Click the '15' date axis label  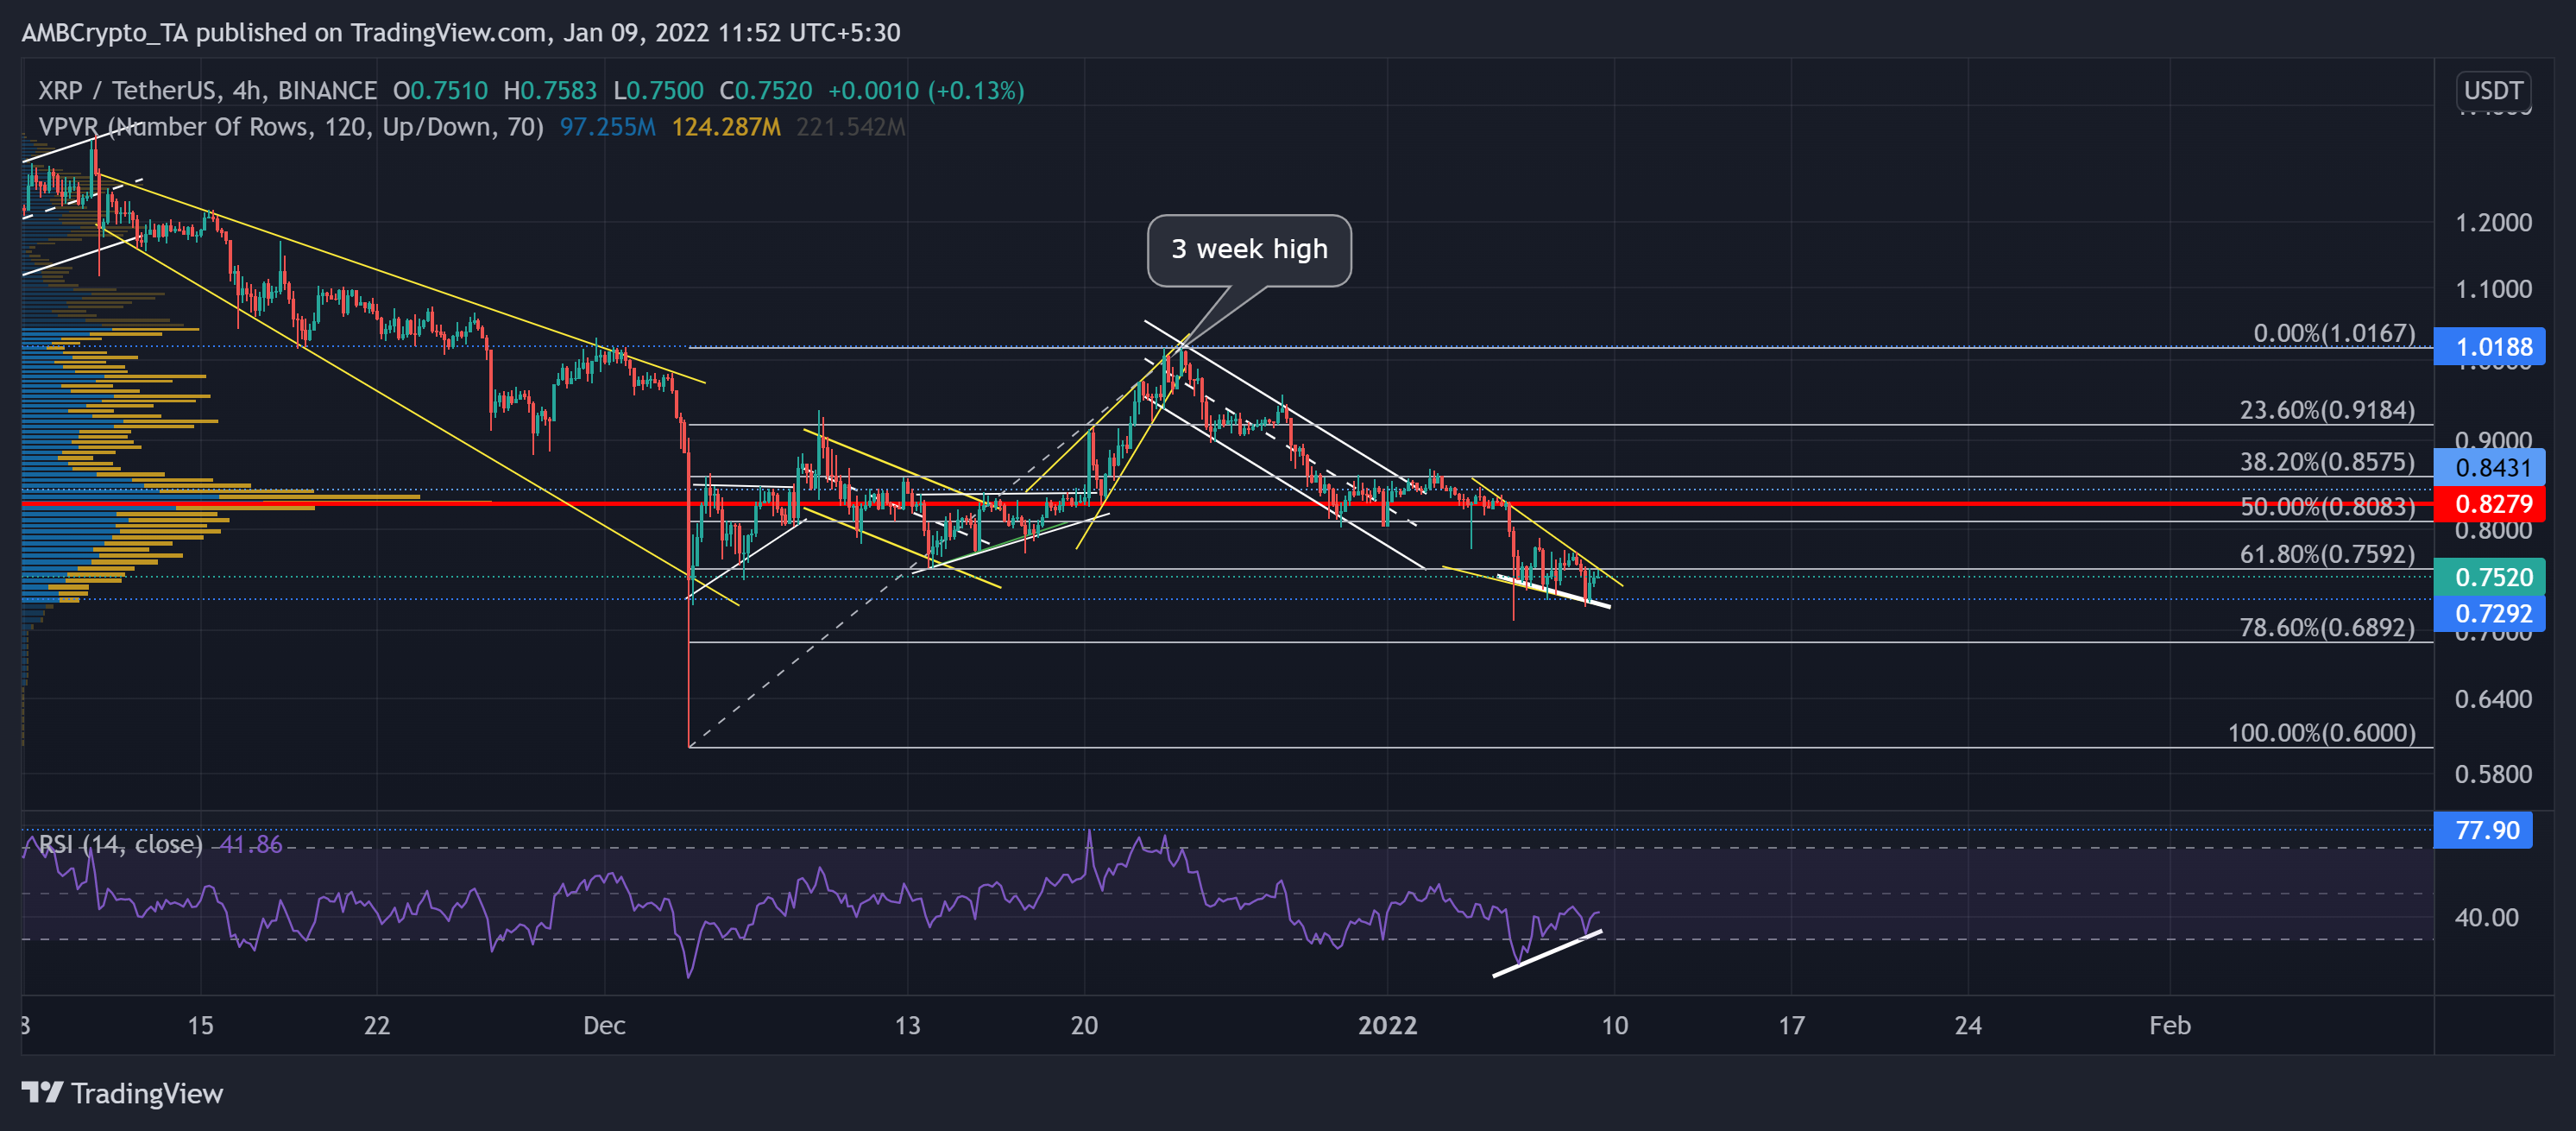200,1025
